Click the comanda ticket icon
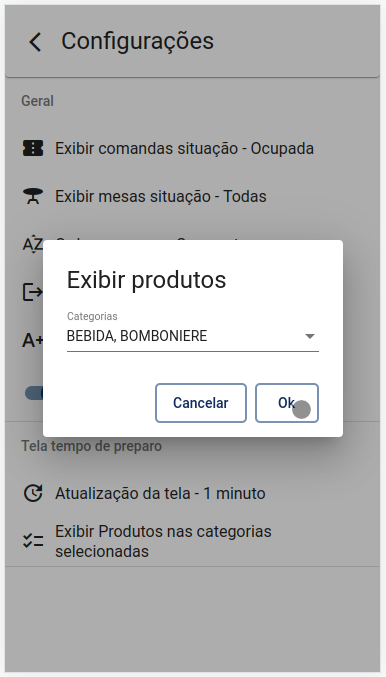Image resolution: width=386 pixels, height=677 pixels. [33, 148]
